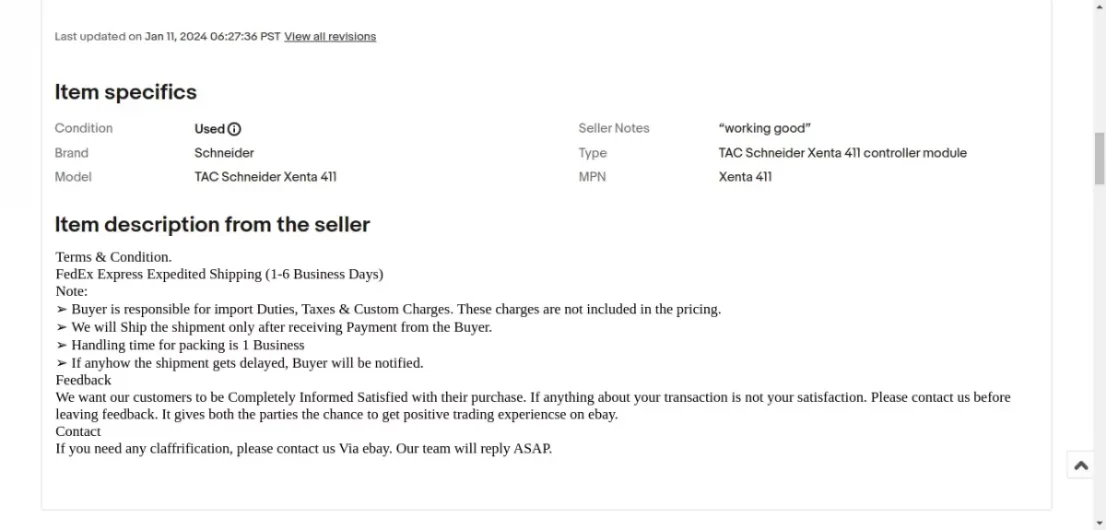Screen dimensions: 1106x530
Task: Click the Condition label
Action: coord(84,128)
